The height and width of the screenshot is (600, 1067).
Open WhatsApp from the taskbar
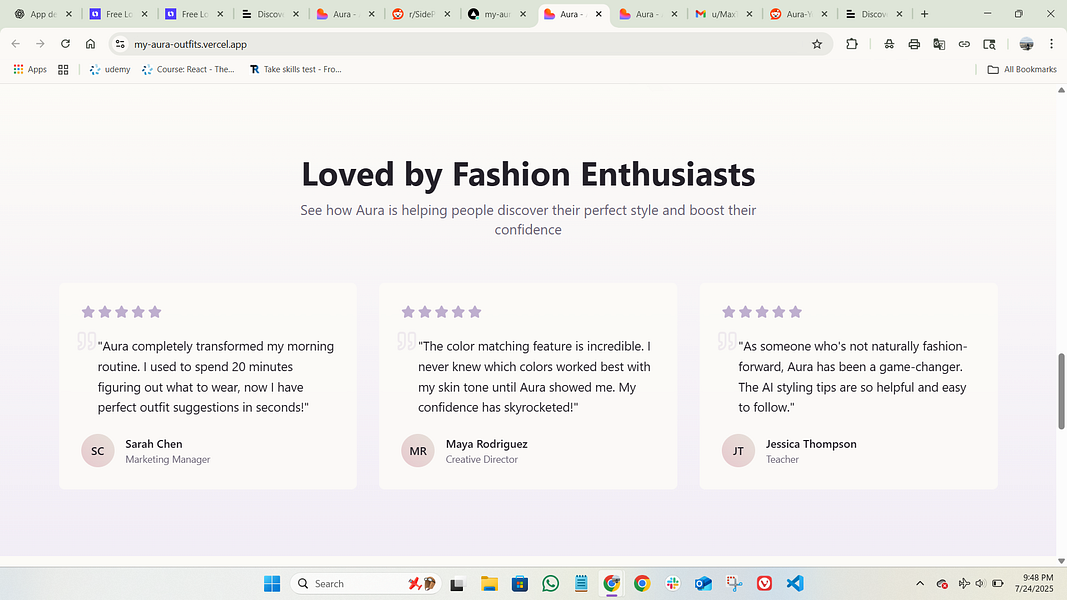coord(550,583)
